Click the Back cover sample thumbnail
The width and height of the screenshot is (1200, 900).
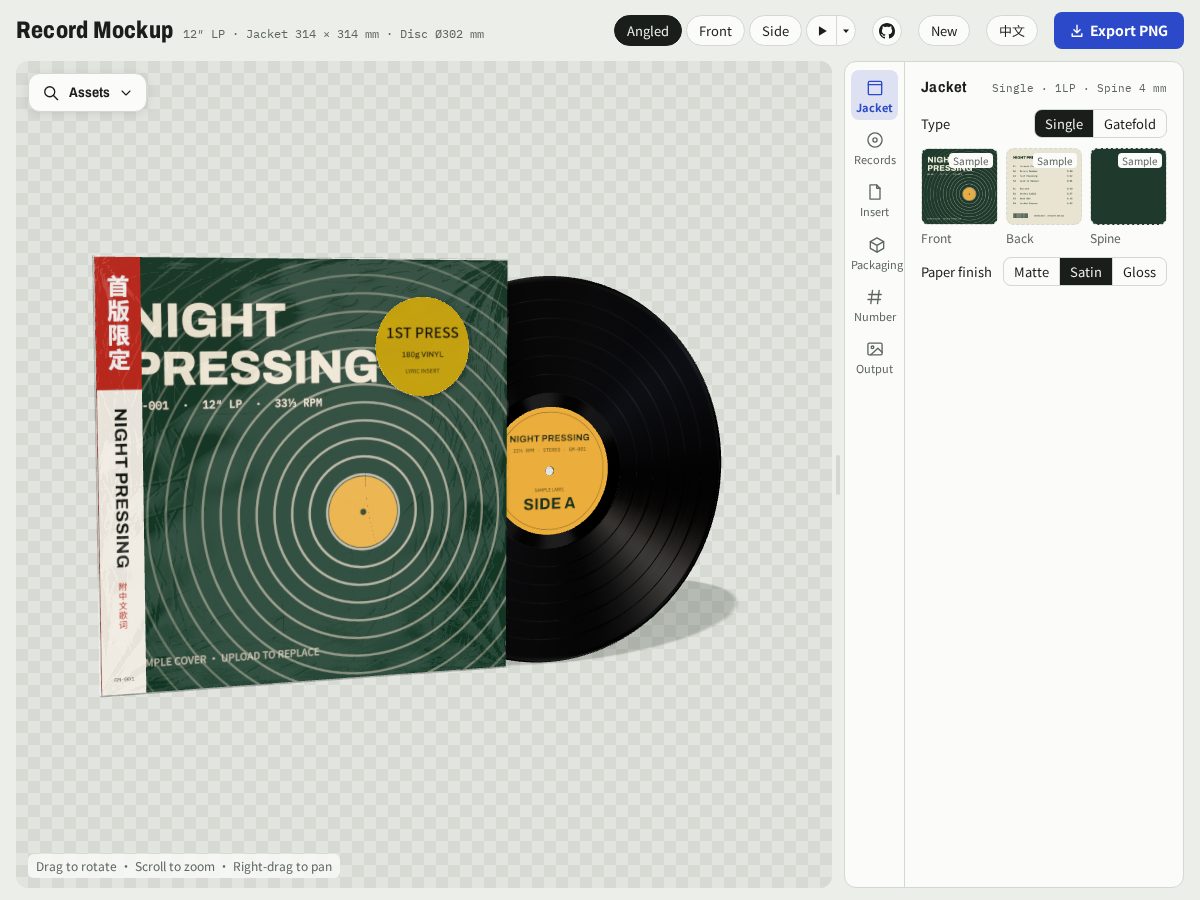coord(1044,186)
